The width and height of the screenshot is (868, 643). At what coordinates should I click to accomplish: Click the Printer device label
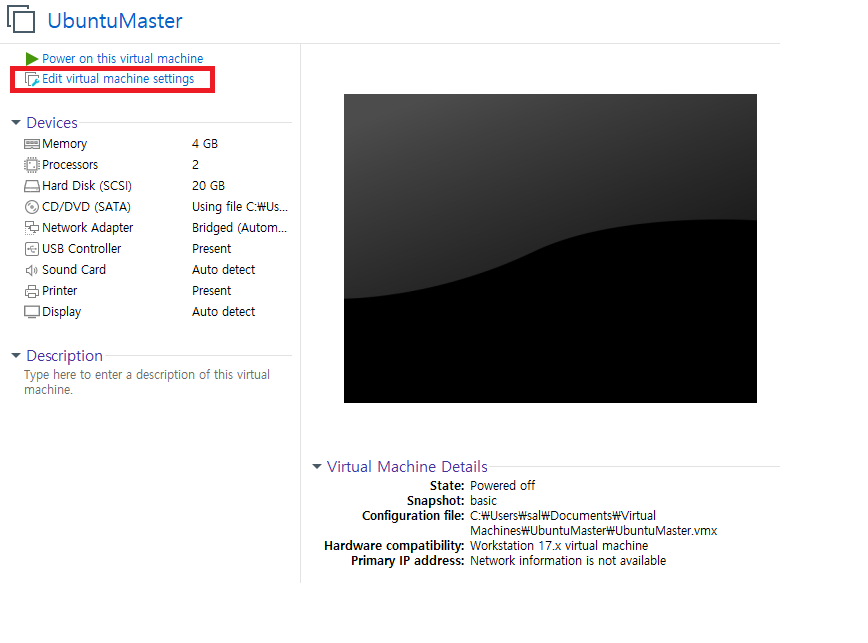click(59, 291)
